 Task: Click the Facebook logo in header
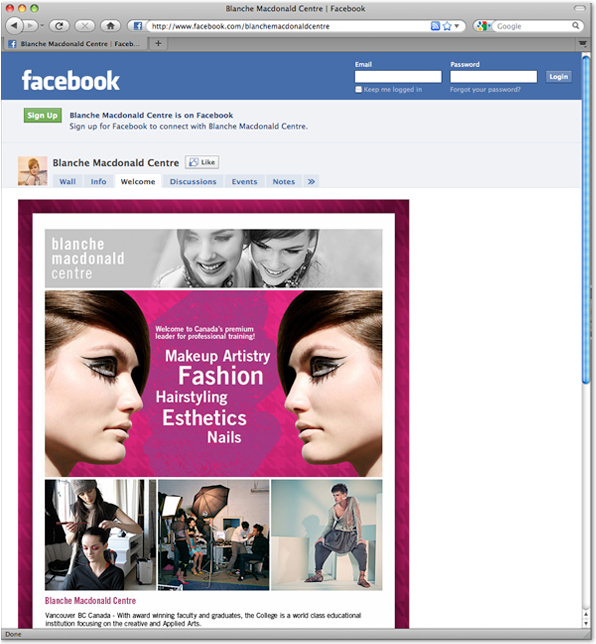pyautogui.click(x=70, y=80)
